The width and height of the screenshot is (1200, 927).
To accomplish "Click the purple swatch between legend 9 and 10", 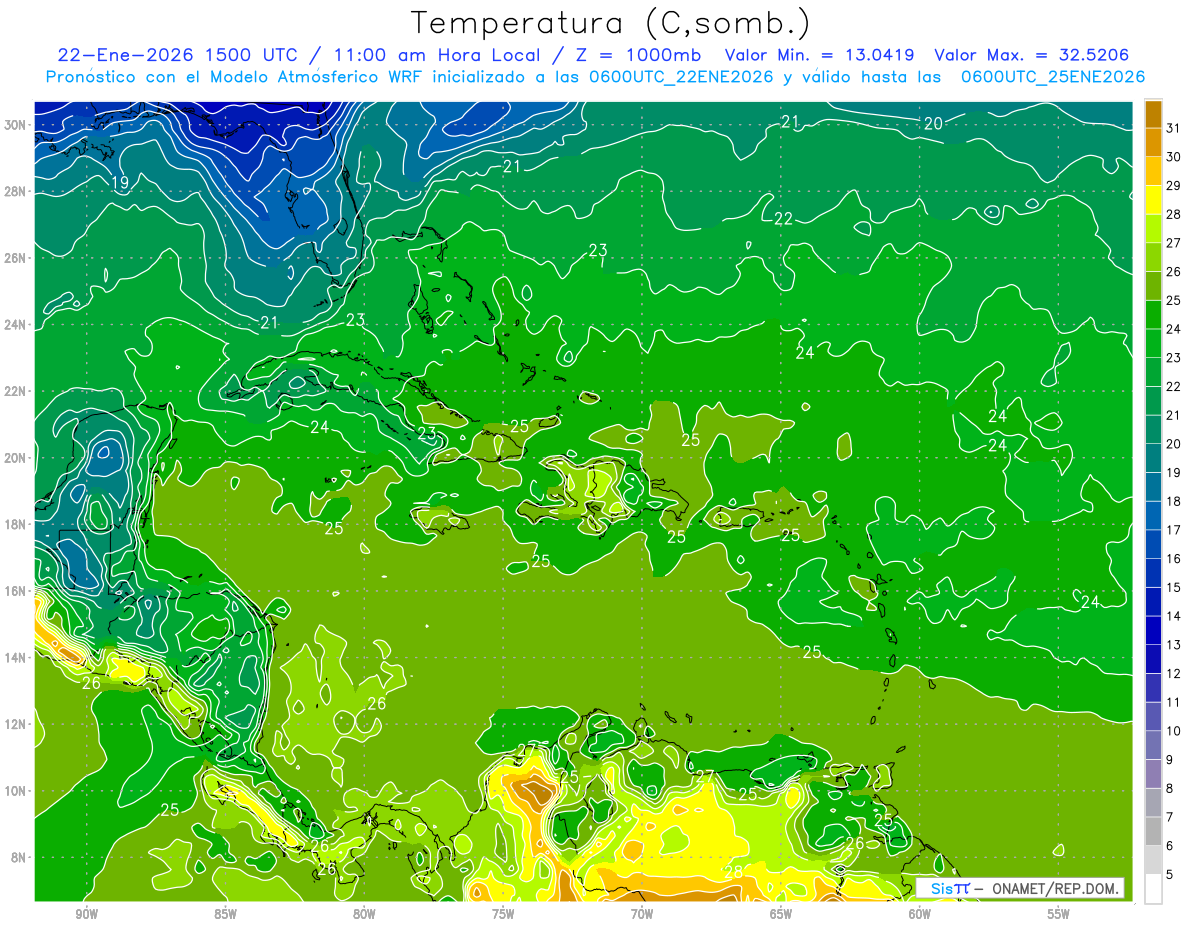I will [x=1153, y=745].
